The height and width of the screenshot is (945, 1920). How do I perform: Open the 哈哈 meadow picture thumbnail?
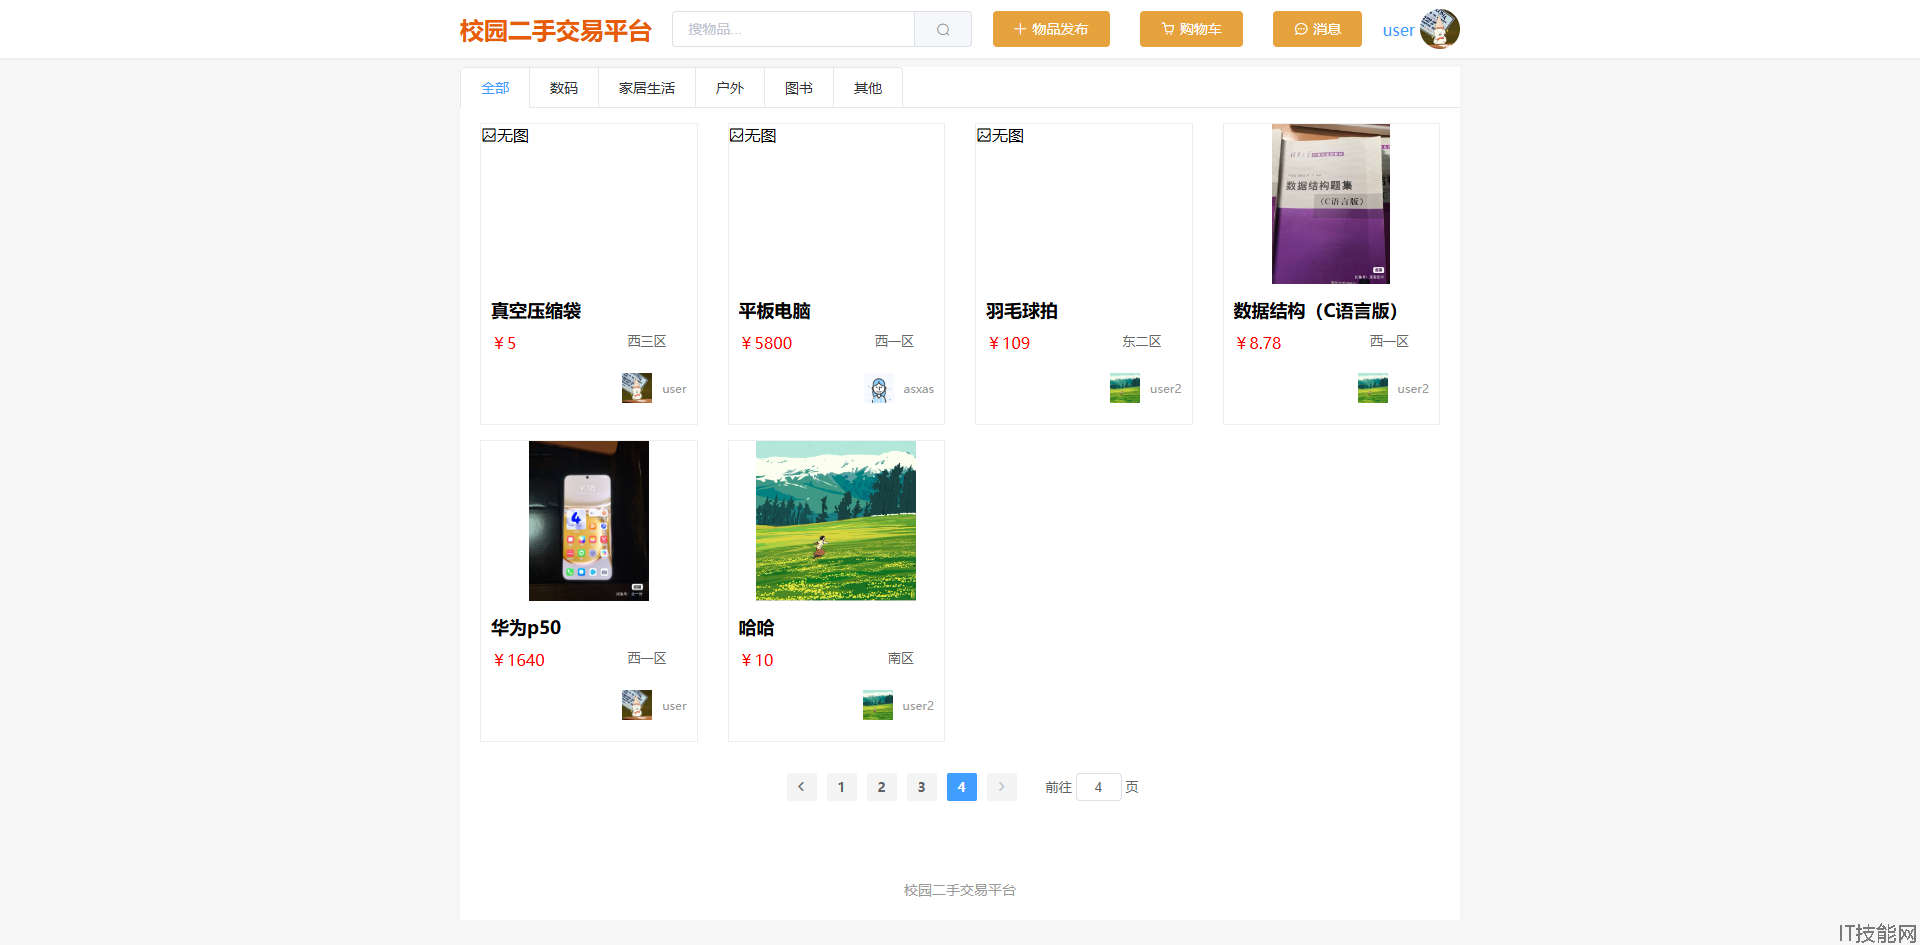pos(836,521)
